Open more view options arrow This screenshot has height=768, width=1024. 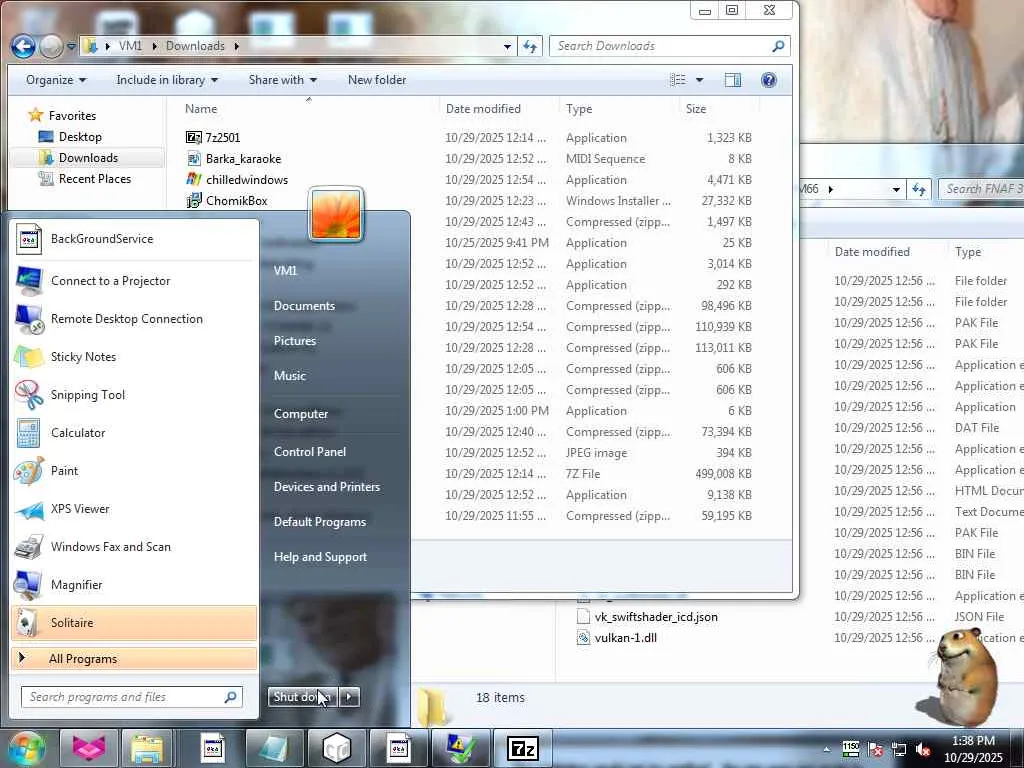click(699, 80)
